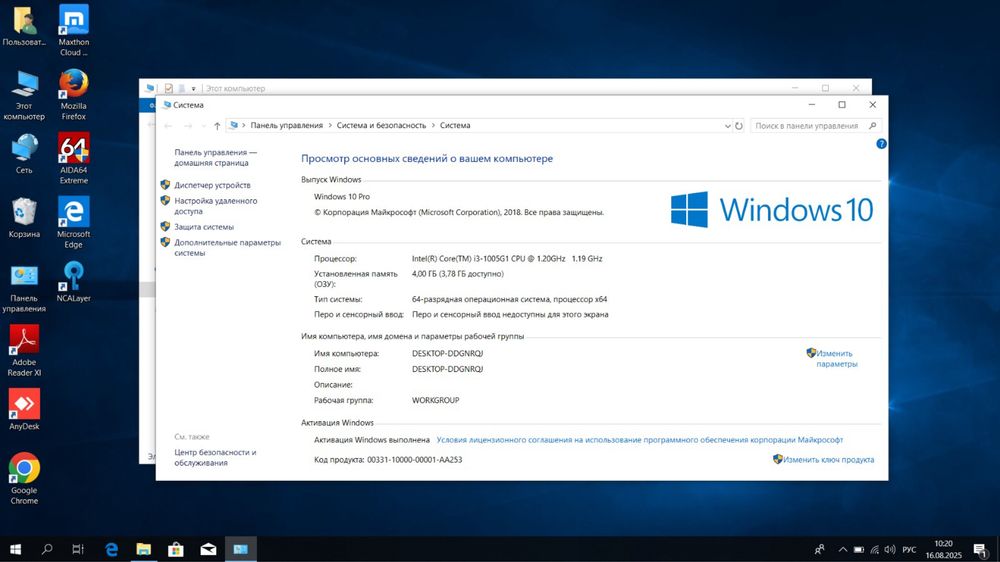Screen dimensions: 1000x562
Task: Click the battery icon in system tray
Action: point(858,549)
